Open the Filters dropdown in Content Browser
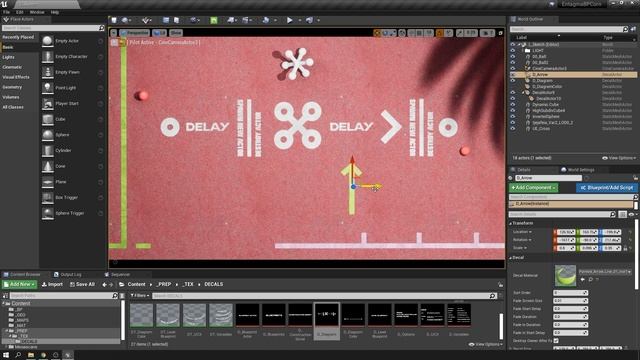This screenshot has width=640, height=360. (140, 296)
